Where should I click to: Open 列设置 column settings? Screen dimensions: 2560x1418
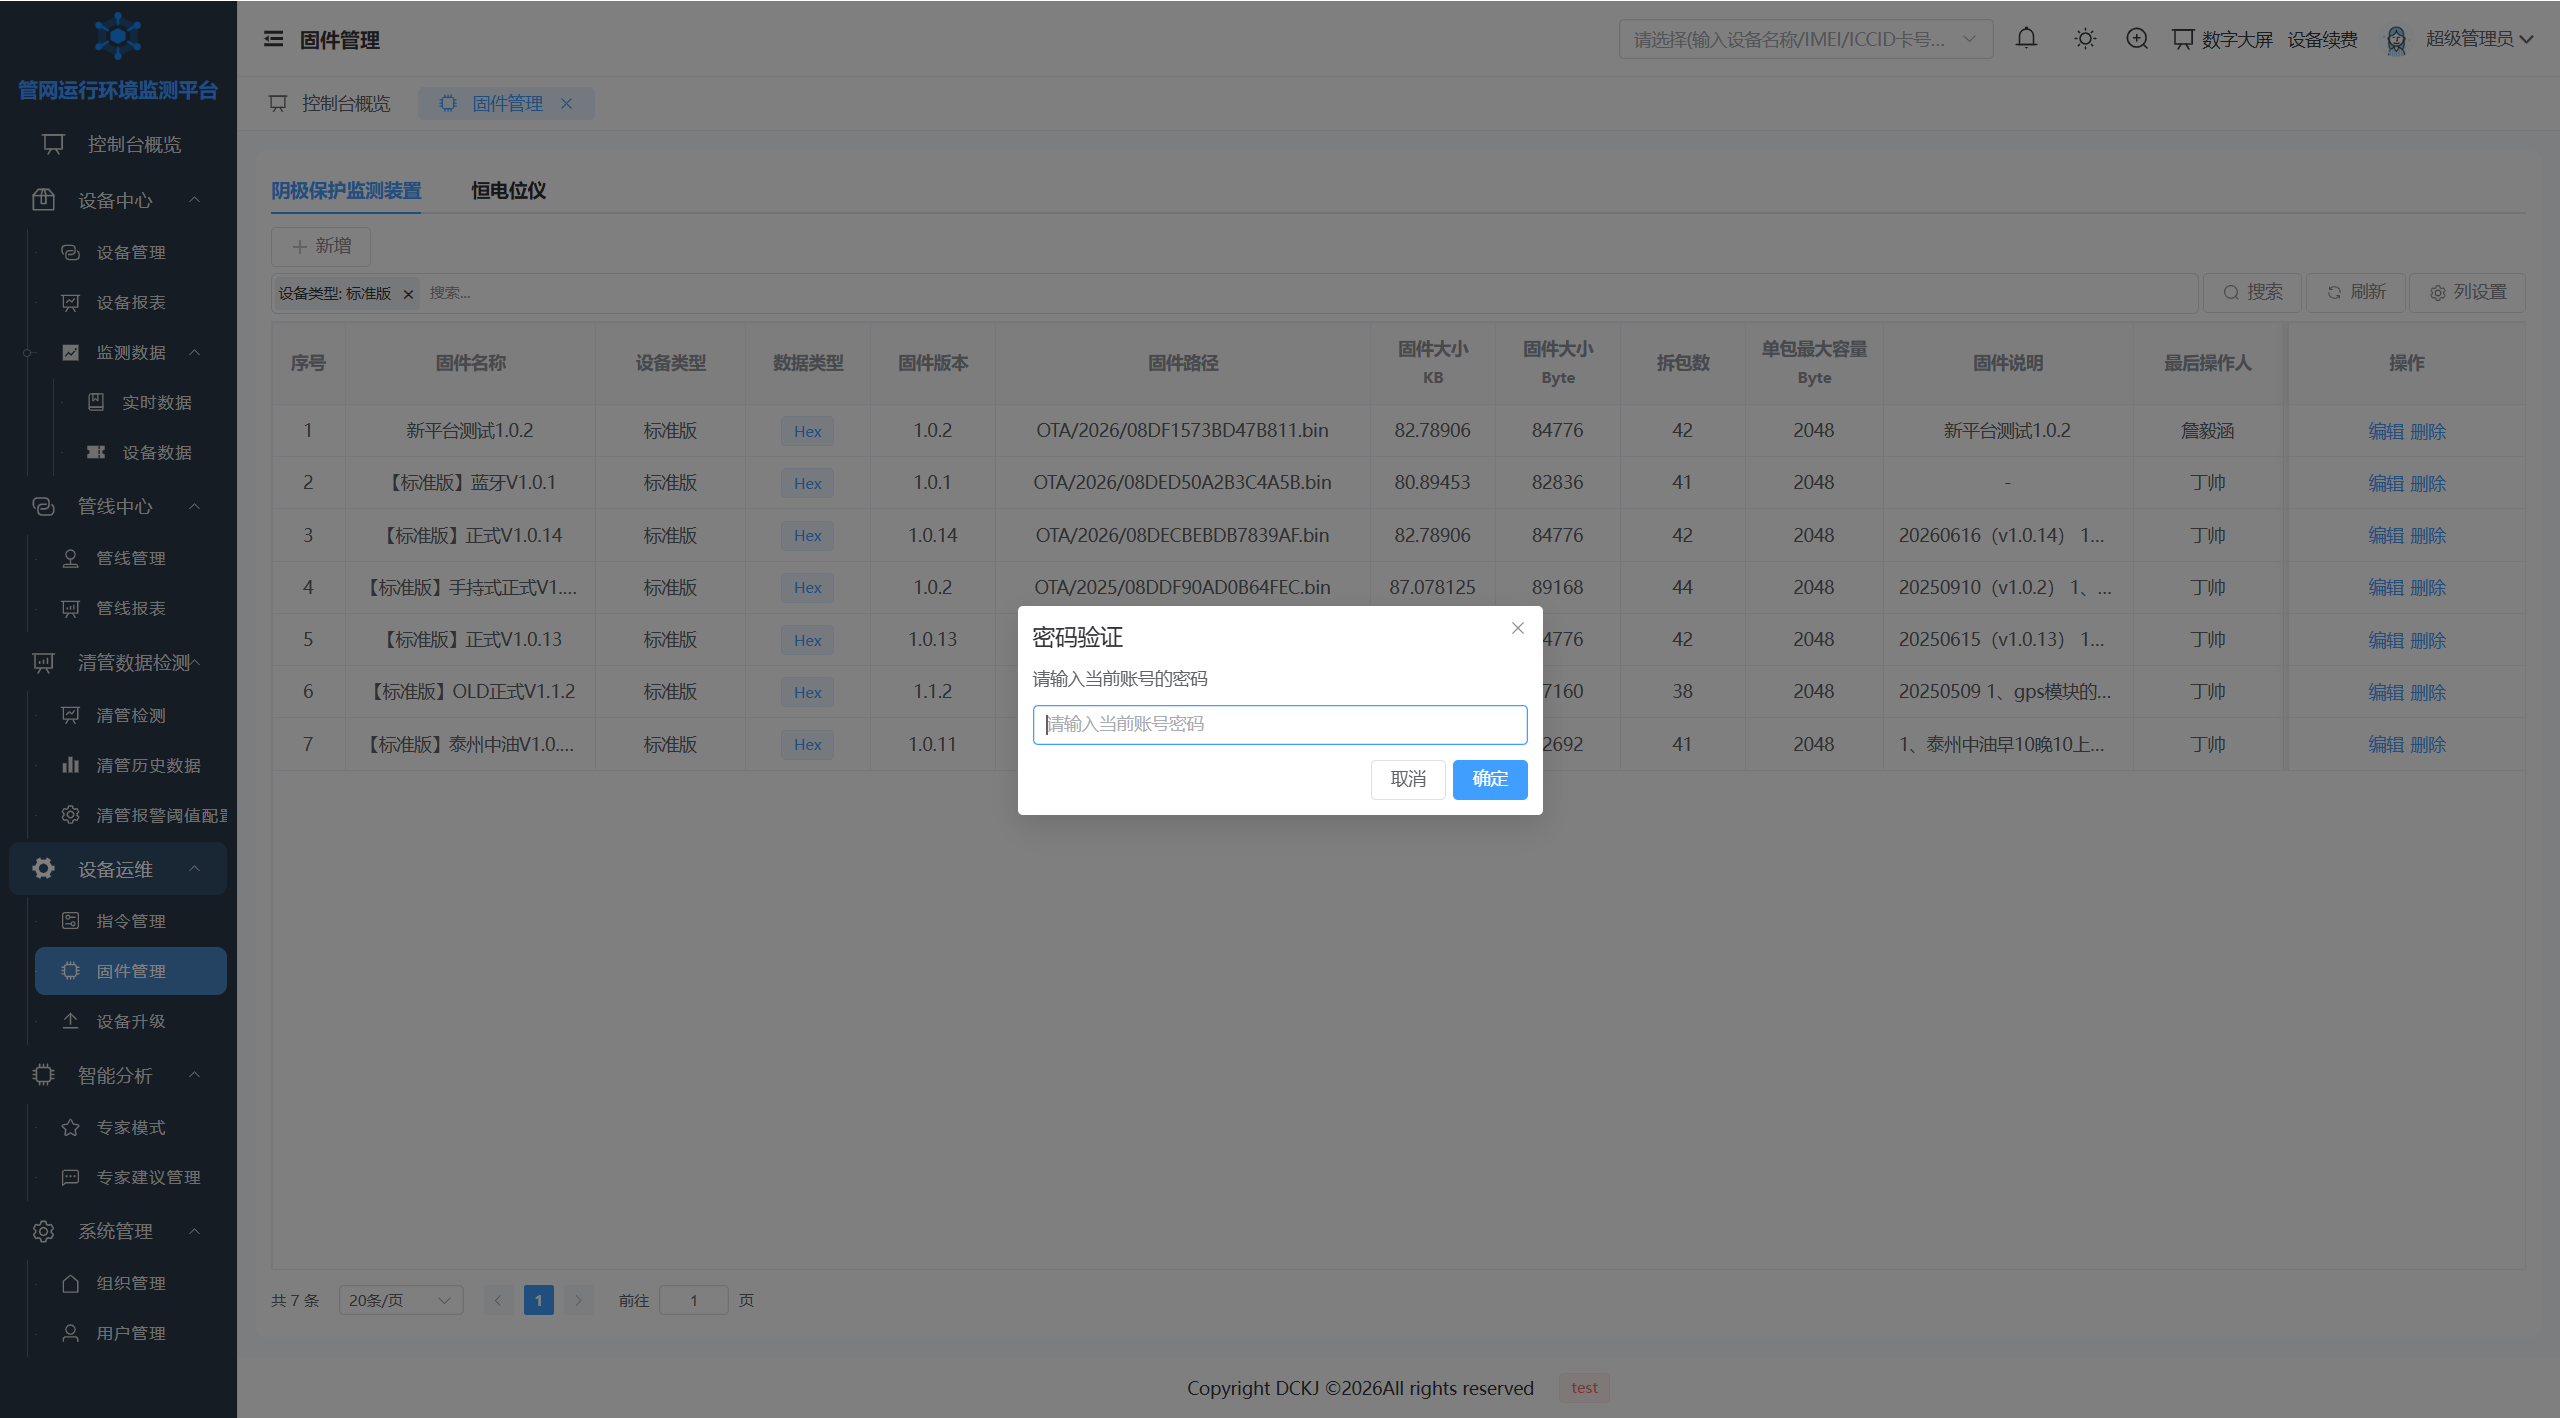pos(2467,292)
